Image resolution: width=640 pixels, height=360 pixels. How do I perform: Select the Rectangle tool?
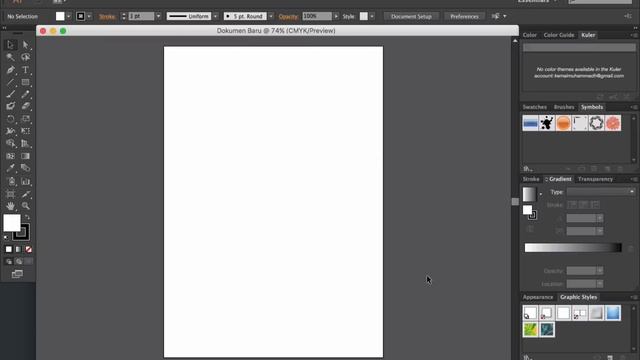coord(25,82)
